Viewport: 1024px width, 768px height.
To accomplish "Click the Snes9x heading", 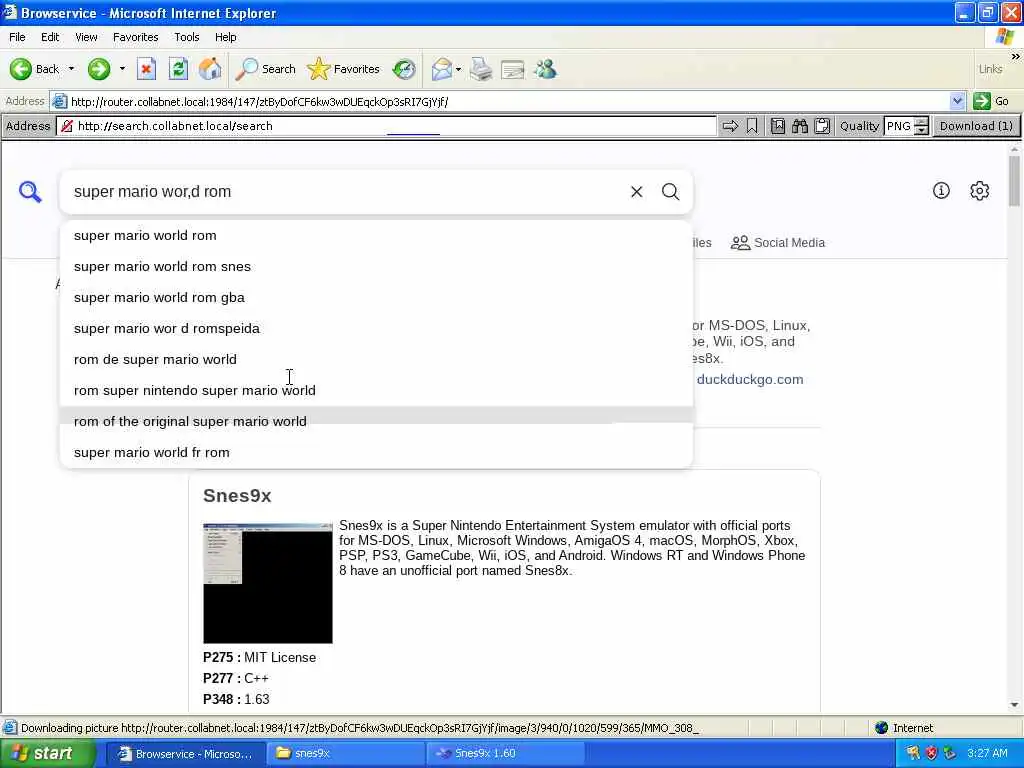I will click(x=237, y=496).
